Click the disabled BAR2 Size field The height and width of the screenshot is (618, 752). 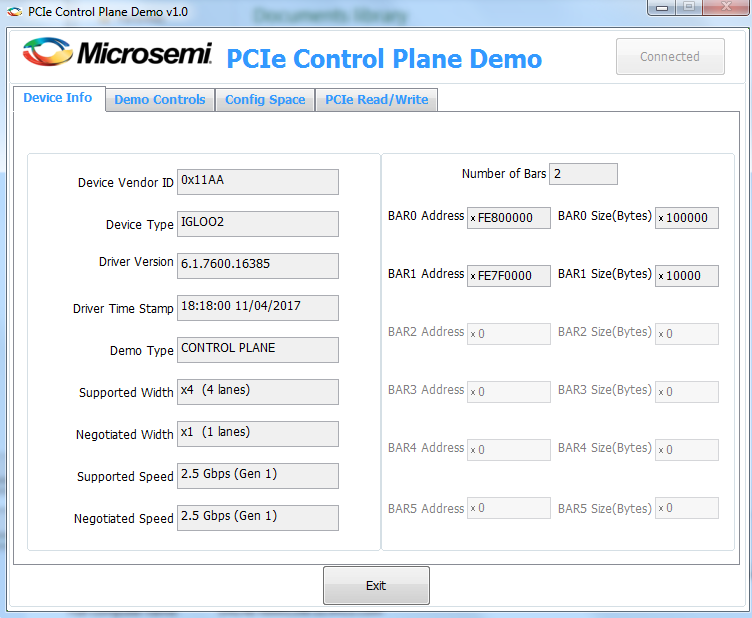tap(687, 334)
